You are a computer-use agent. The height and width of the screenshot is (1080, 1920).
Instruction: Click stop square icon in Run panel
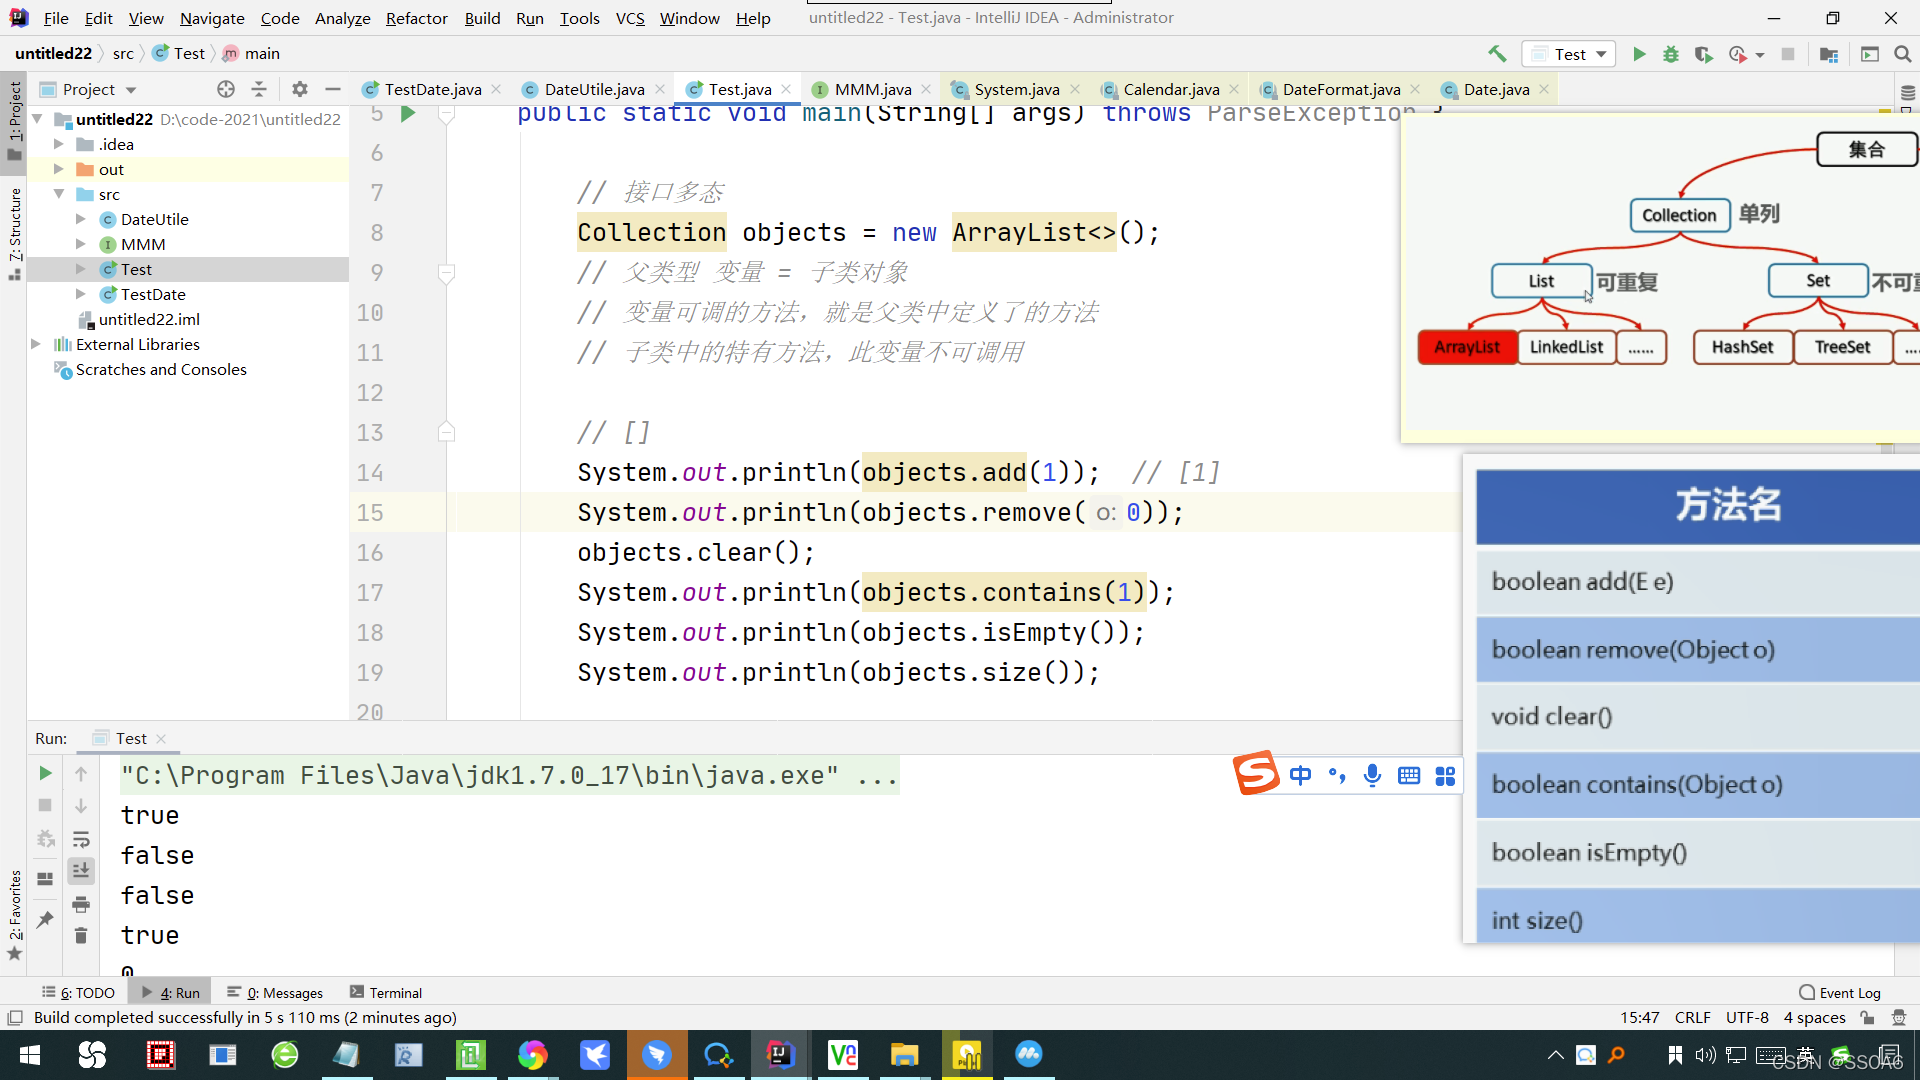45,805
